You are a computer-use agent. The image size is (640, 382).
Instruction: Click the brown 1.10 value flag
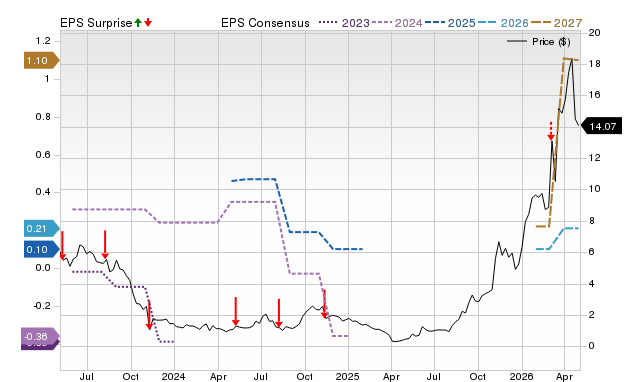pos(41,61)
